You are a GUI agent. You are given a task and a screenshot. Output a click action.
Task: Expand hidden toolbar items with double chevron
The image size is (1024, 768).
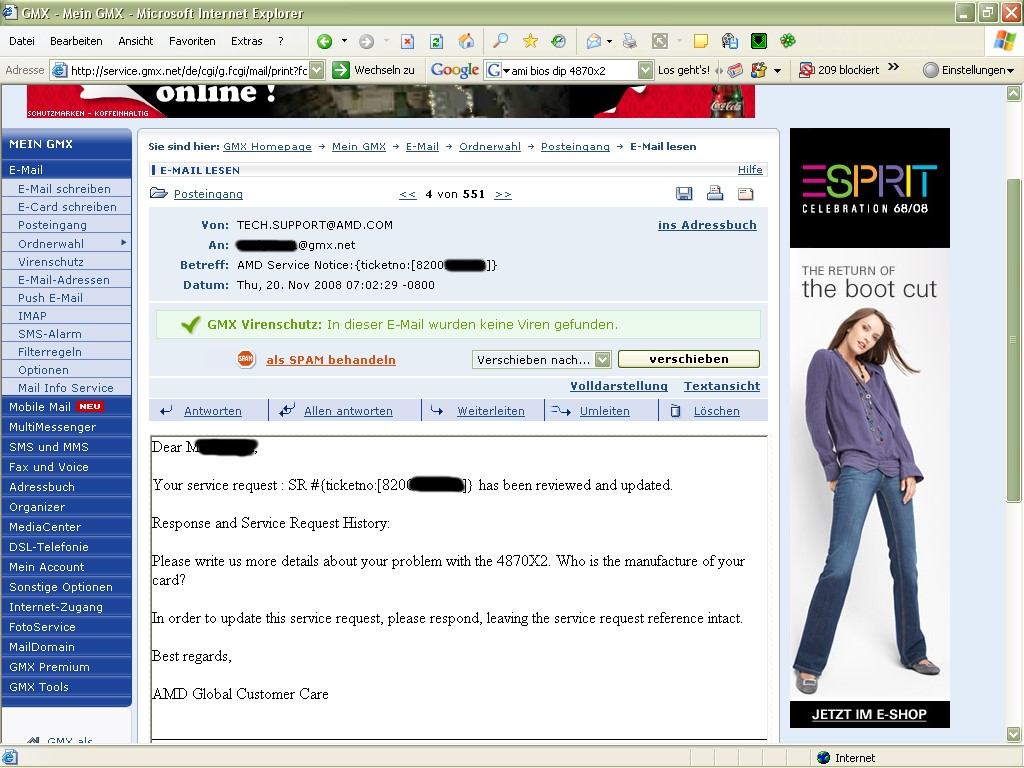(x=893, y=67)
